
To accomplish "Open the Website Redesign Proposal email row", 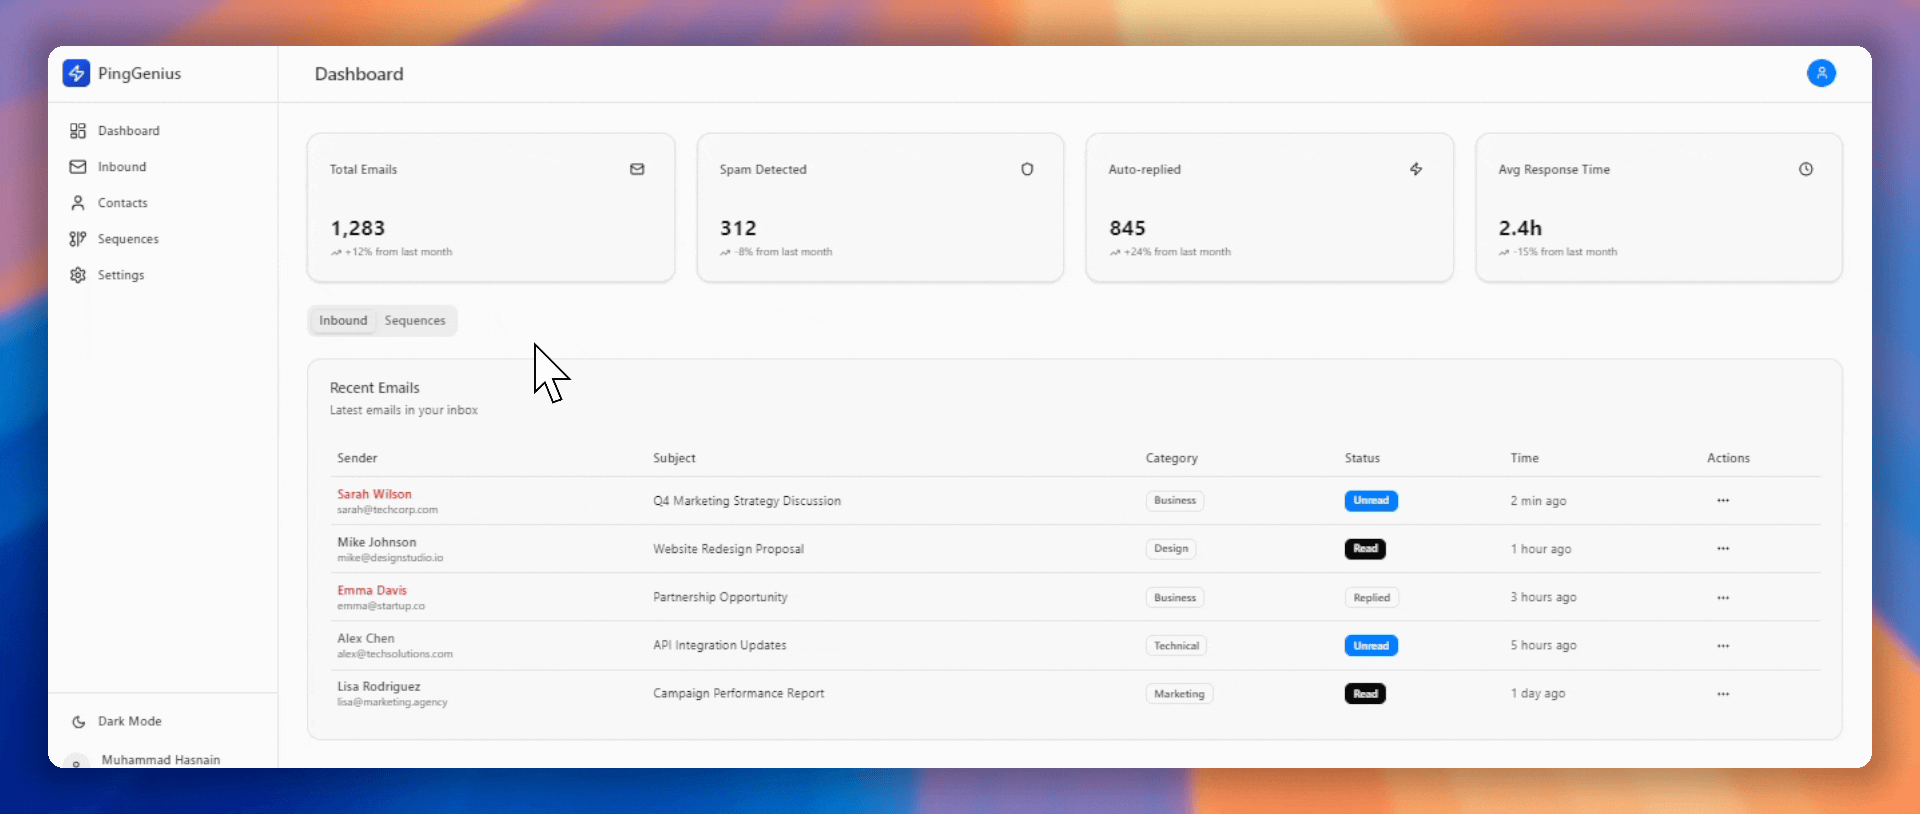I will coord(728,549).
